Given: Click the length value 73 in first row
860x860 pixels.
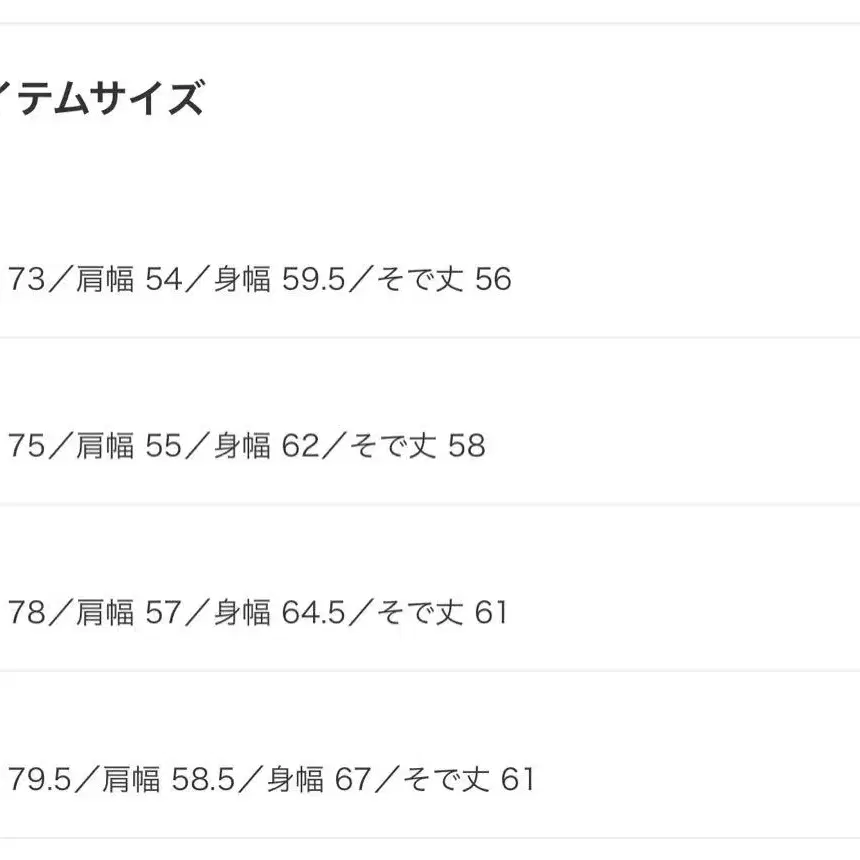Looking at the screenshot, I should pyautogui.click(x=26, y=279).
